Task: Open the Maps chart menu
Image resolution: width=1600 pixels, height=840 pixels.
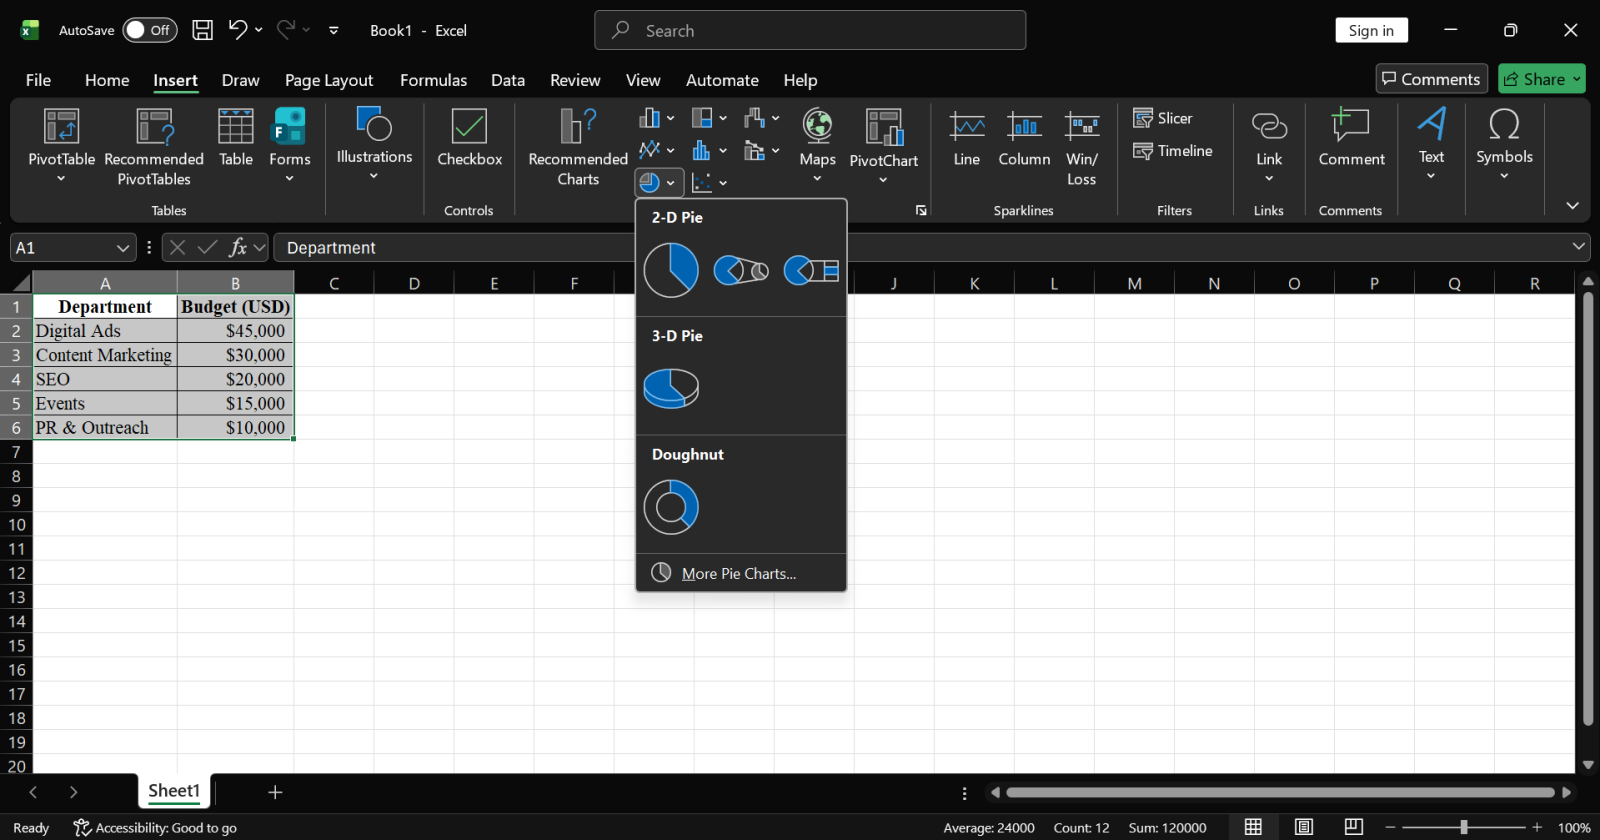Action: (x=817, y=146)
